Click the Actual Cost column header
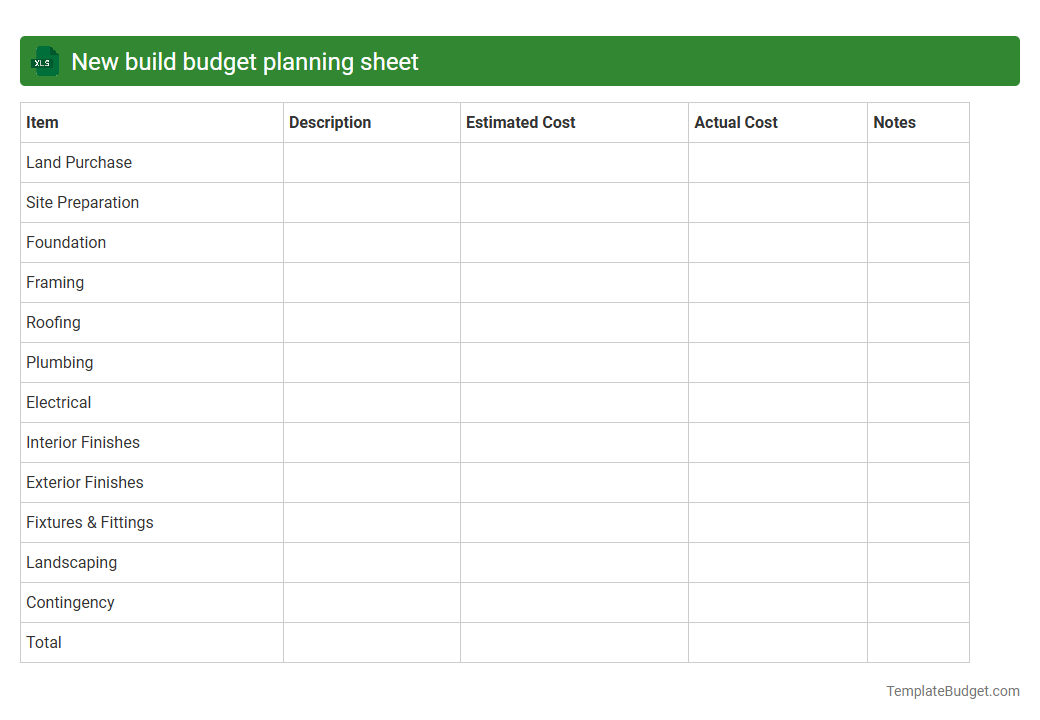The image size is (1040, 720). pyautogui.click(x=736, y=122)
